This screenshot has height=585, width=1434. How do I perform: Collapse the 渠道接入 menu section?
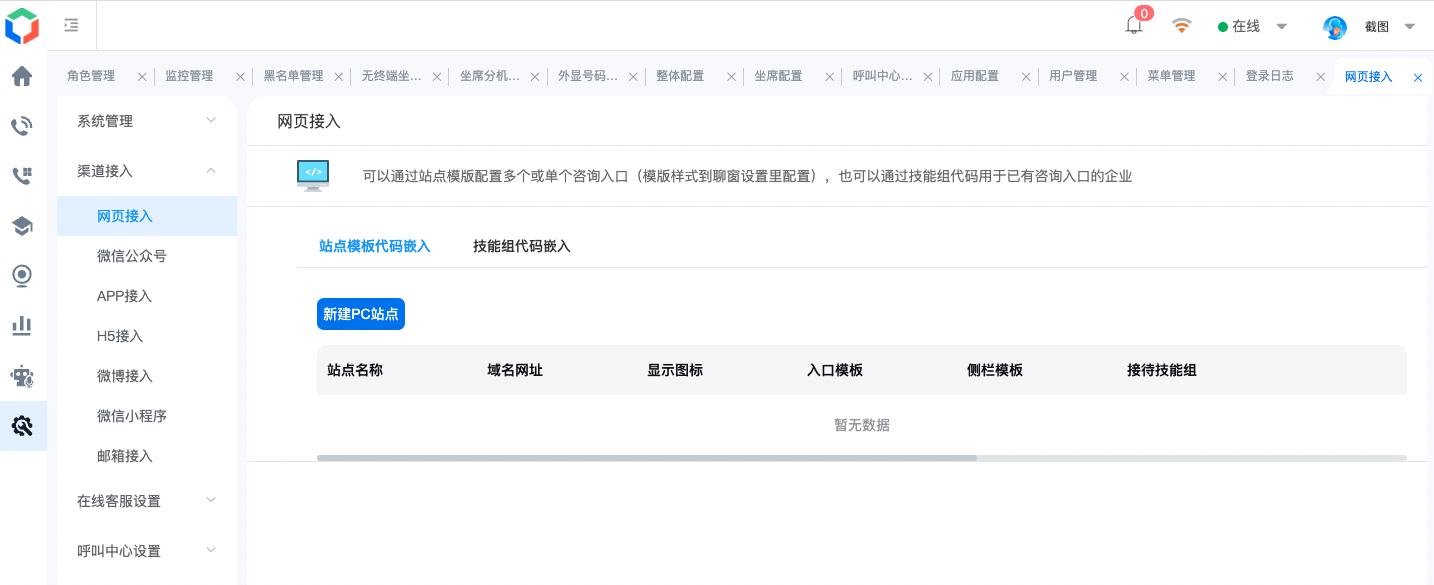coord(147,171)
